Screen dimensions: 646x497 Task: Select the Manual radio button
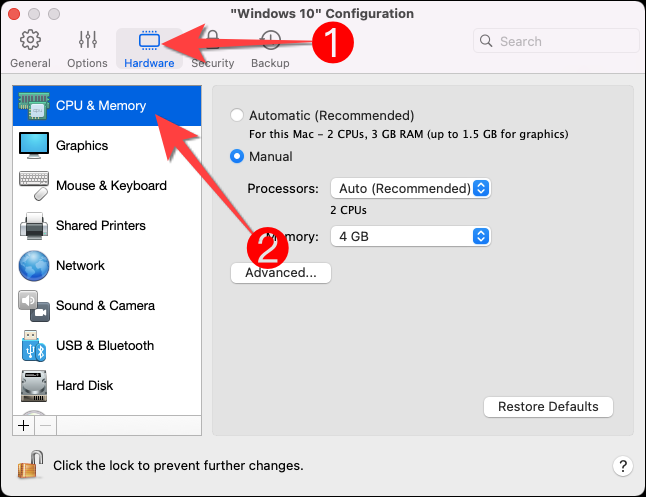(x=237, y=156)
